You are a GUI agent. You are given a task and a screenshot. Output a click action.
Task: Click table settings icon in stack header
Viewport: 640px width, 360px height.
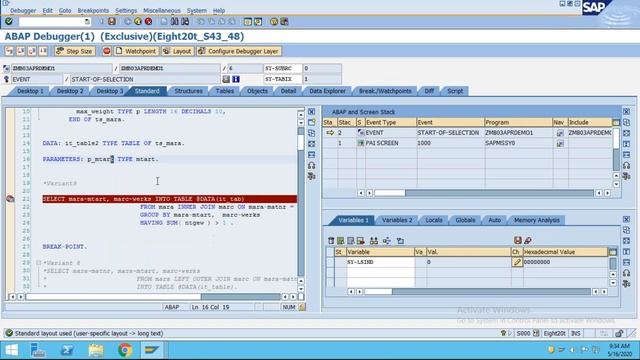point(616,122)
